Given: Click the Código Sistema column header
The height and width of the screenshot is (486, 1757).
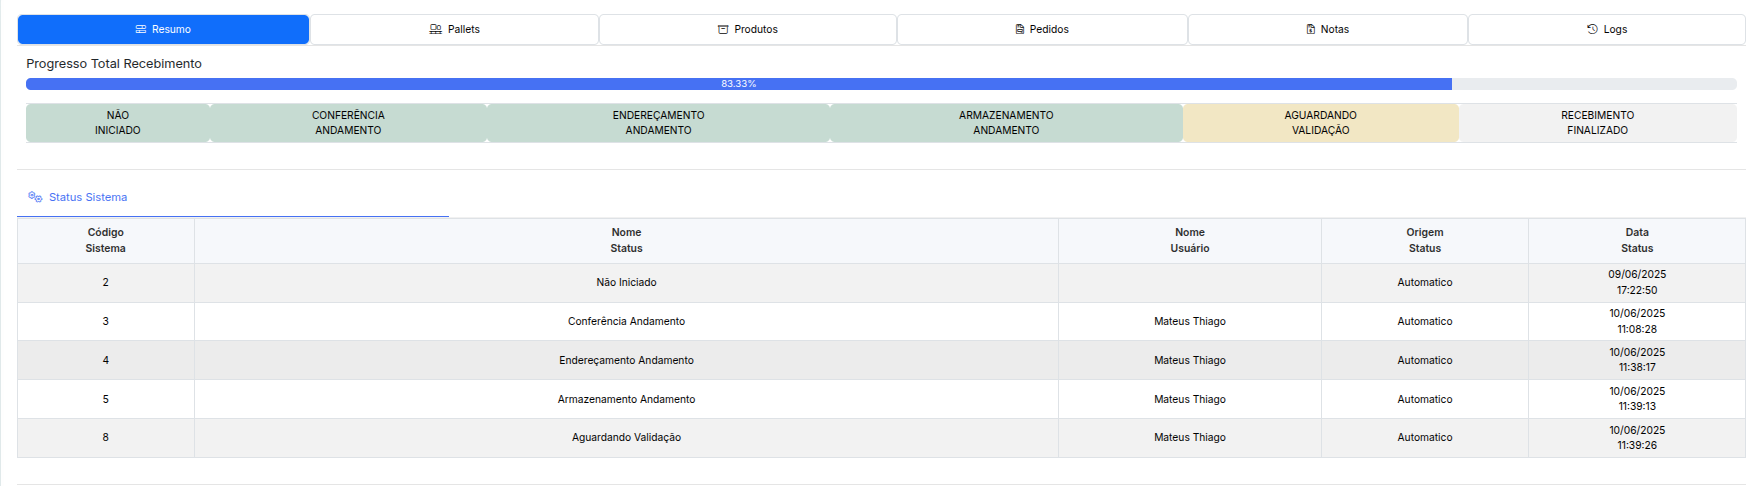Looking at the screenshot, I should pyautogui.click(x=106, y=241).
